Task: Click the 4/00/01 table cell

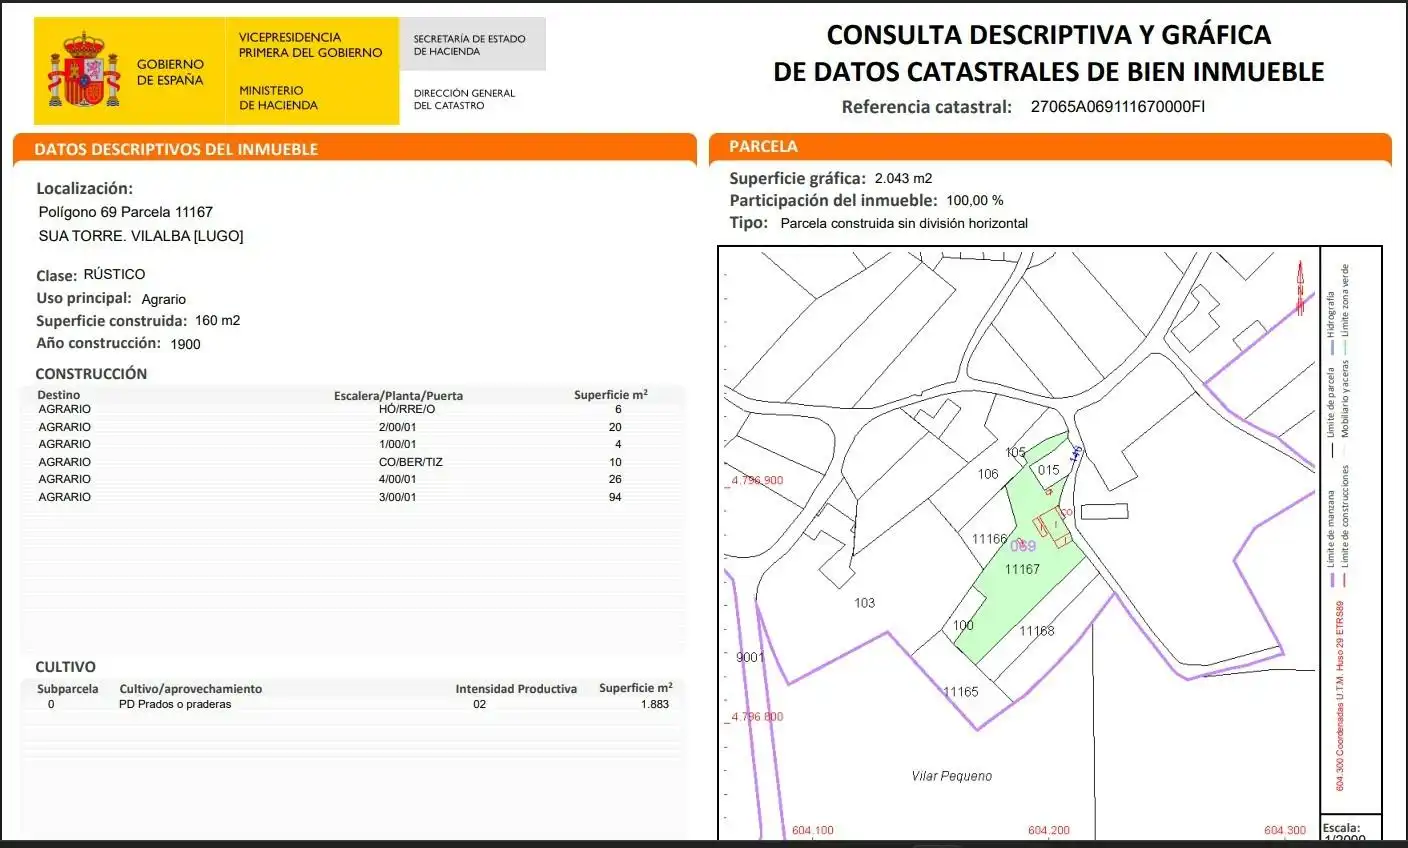Action: point(398,479)
